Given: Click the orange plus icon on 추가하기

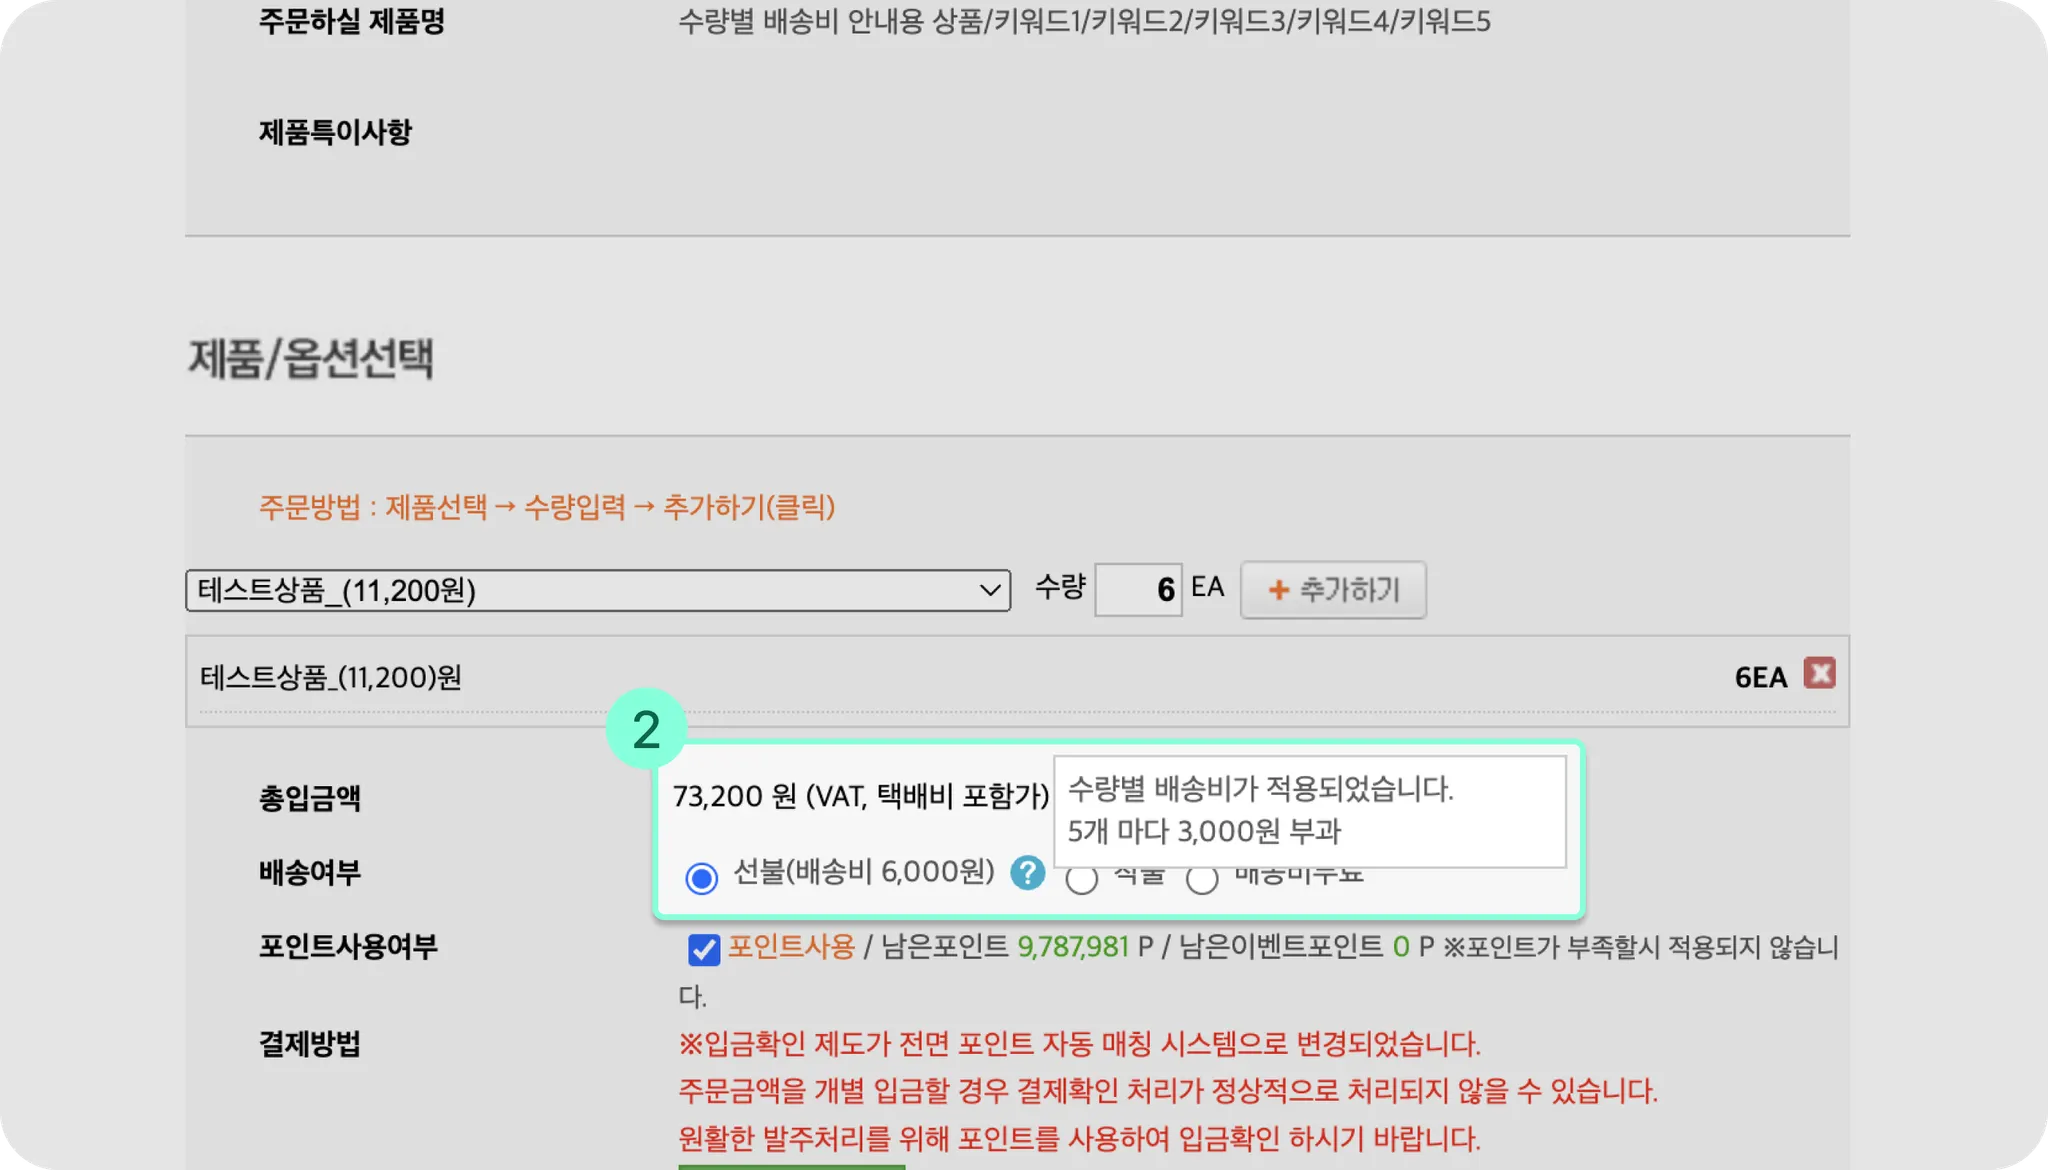Looking at the screenshot, I should (x=1278, y=590).
